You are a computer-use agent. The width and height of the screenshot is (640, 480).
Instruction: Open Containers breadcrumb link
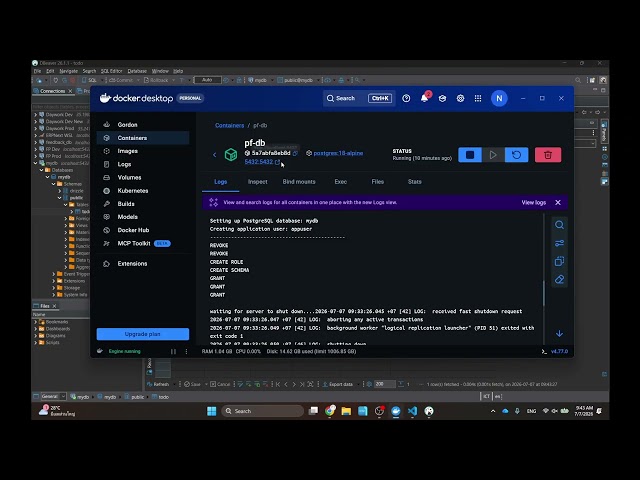point(229,126)
